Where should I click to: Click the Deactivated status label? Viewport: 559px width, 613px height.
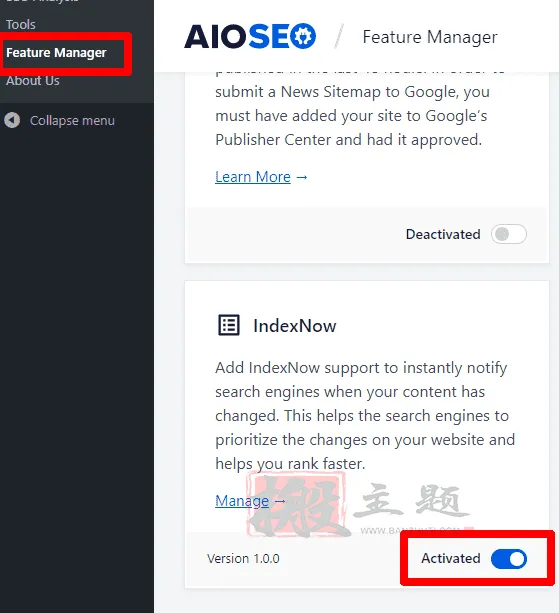click(x=443, y=234)
